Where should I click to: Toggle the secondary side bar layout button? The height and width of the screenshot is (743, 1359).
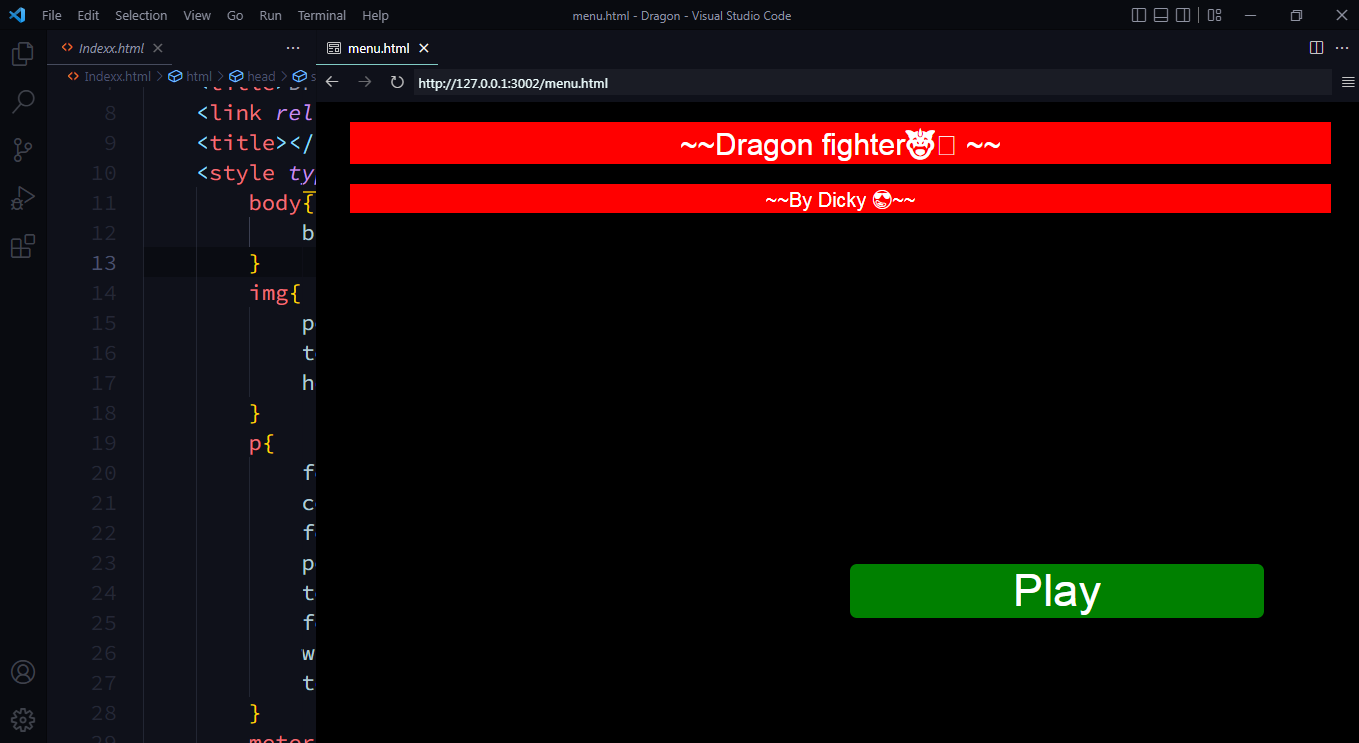click(x=1183, y=15)
